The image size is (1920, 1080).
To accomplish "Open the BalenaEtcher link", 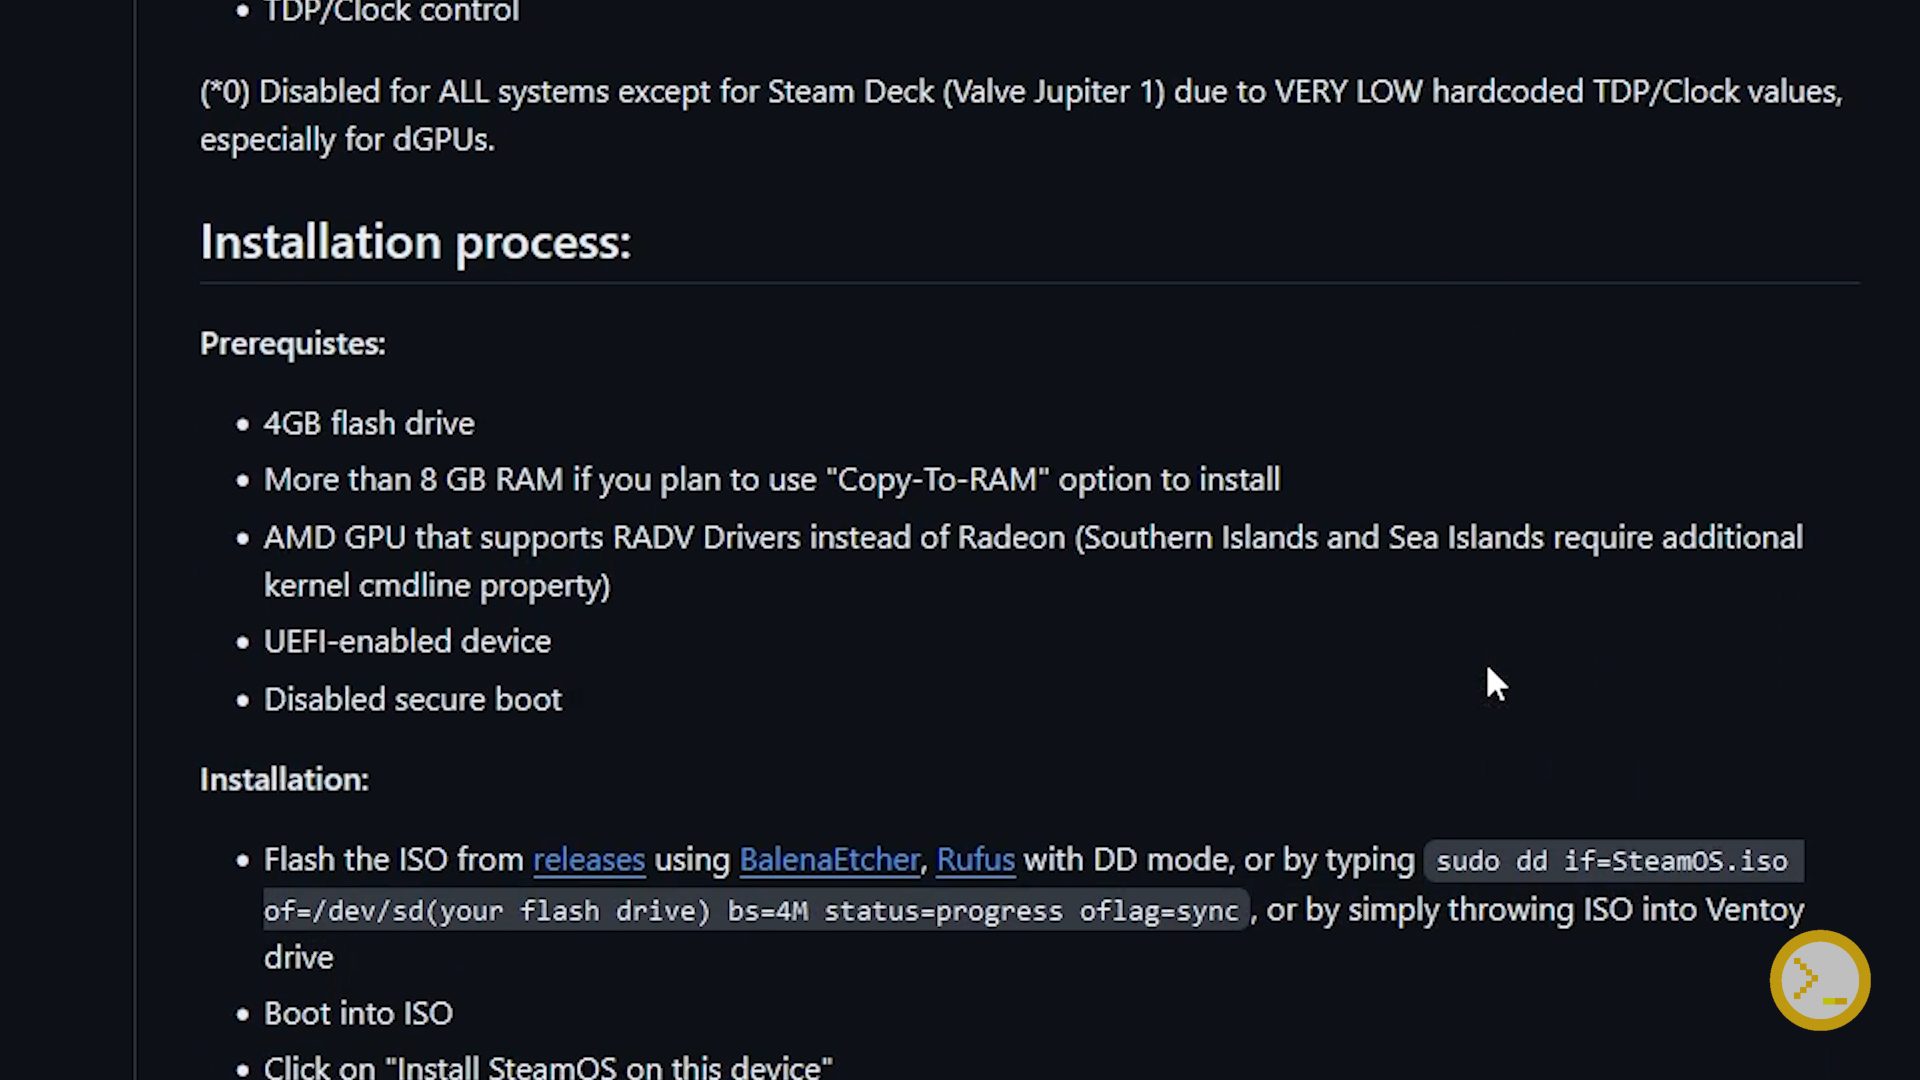I will [829, 859].
